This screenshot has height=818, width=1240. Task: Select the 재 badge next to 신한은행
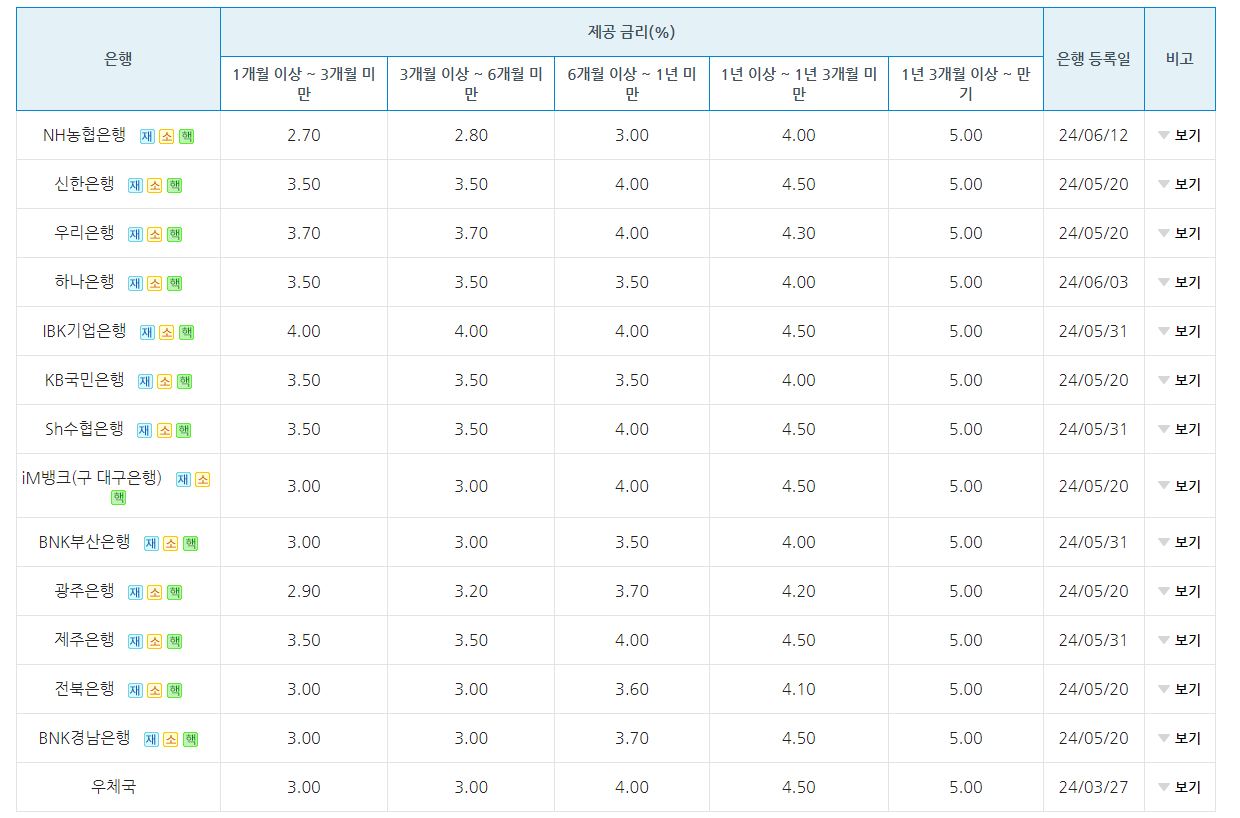[135, 185]
